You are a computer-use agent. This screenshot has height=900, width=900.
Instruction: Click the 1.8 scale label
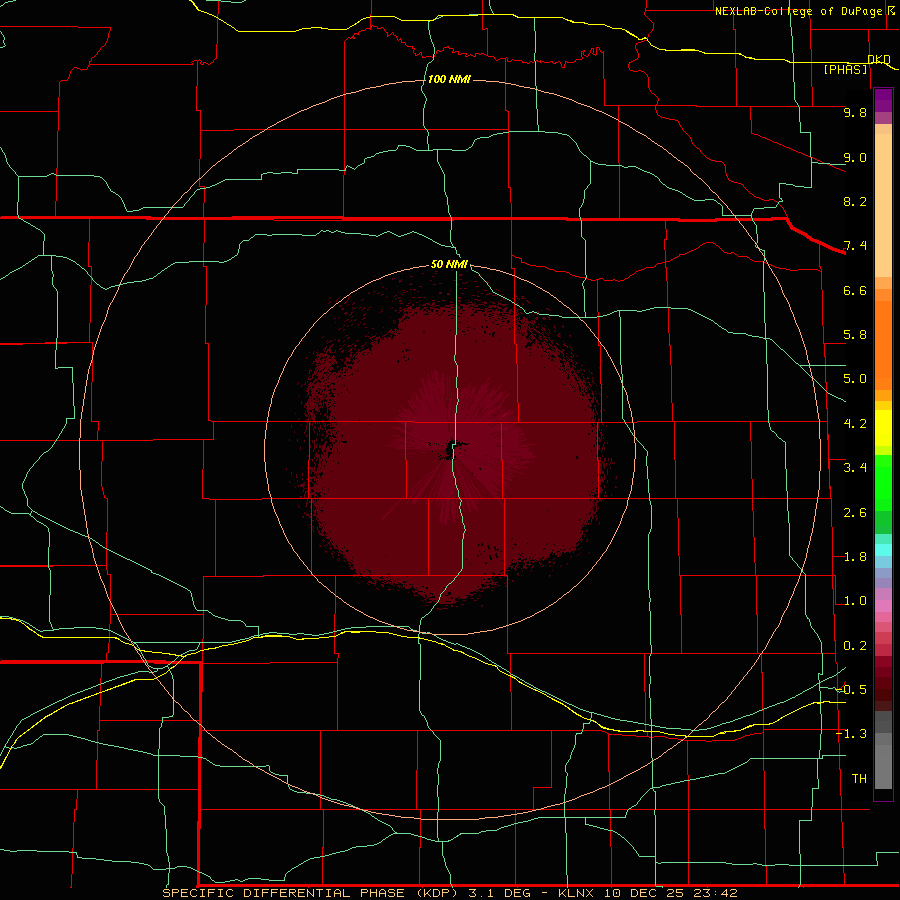855,557
